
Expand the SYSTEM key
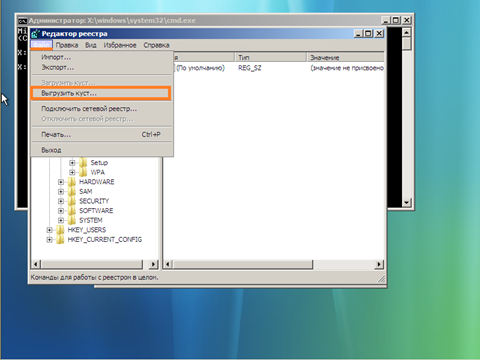pyautogui.click(x=61, y=220)
